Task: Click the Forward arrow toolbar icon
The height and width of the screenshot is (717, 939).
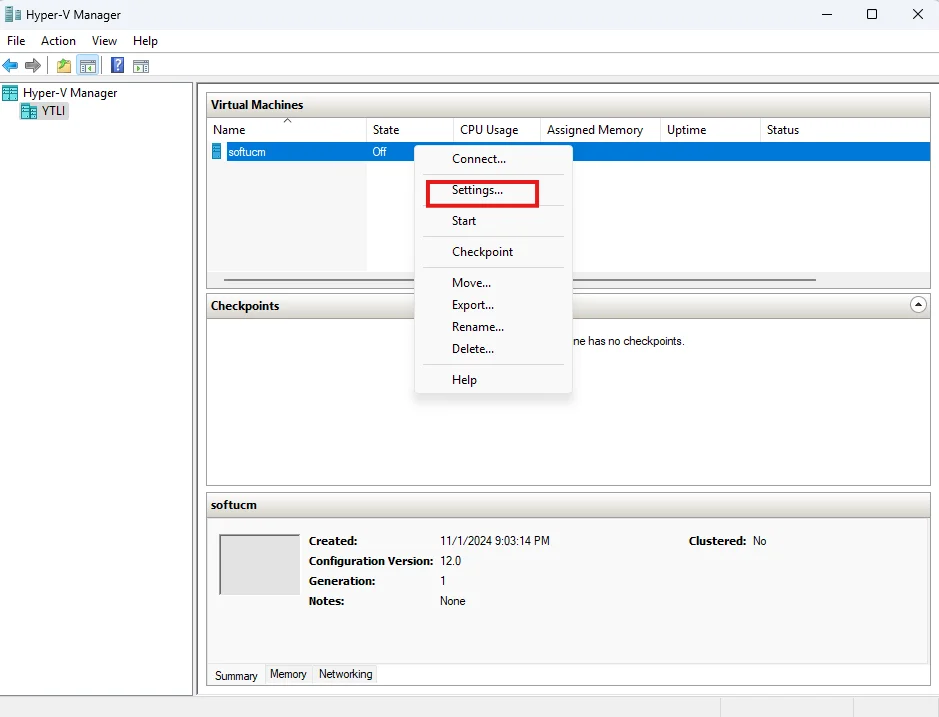Action: point(33,65)
